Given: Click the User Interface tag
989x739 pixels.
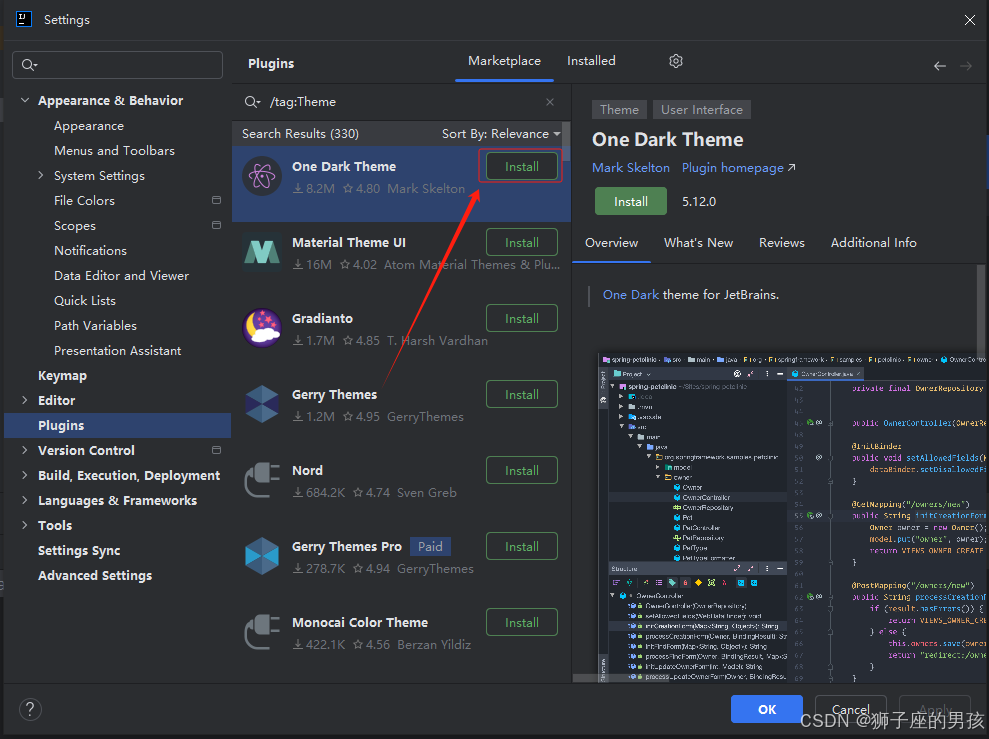Looking at the screenshot, I should pos(701,110).
